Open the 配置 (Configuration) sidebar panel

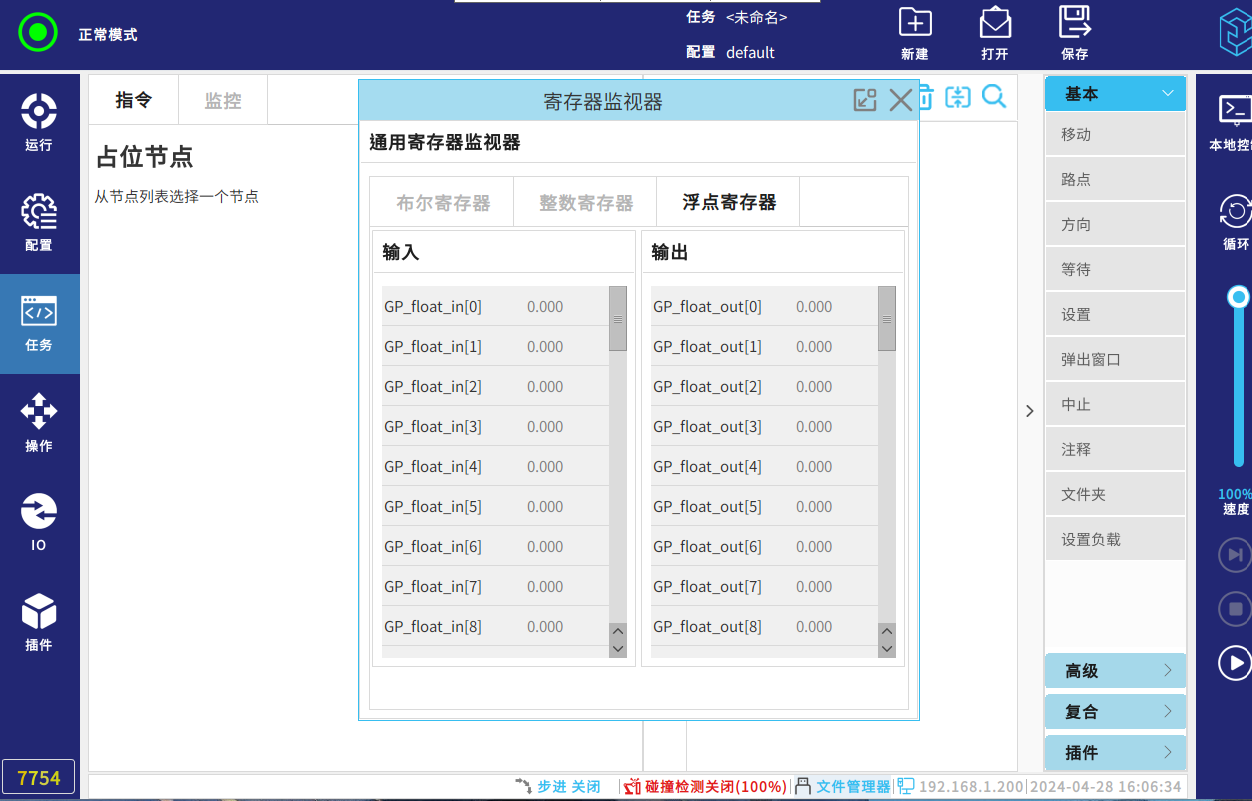39,222
